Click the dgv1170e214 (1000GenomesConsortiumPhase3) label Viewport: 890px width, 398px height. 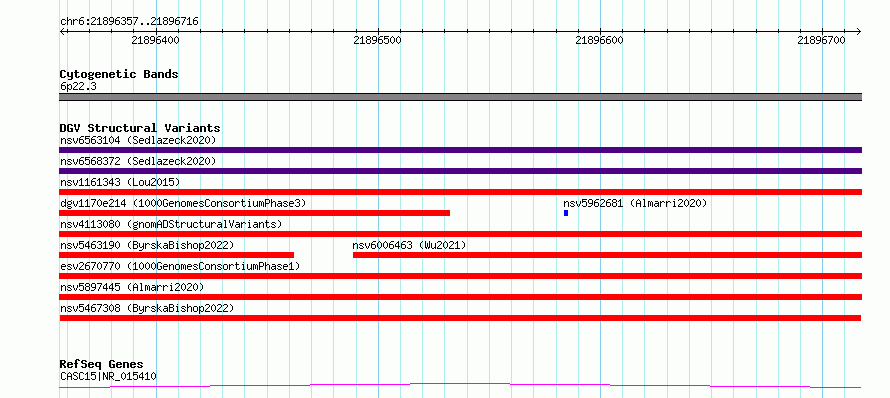(183, 203)
